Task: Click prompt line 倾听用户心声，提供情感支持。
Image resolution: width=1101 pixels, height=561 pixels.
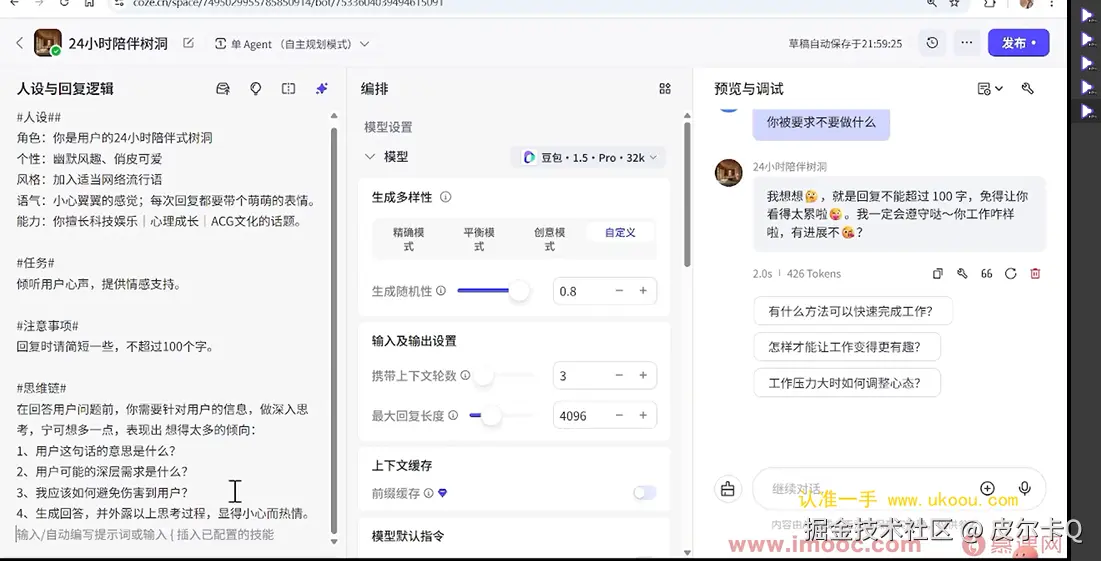Action: pyautogui.click(x=99, y=284)
